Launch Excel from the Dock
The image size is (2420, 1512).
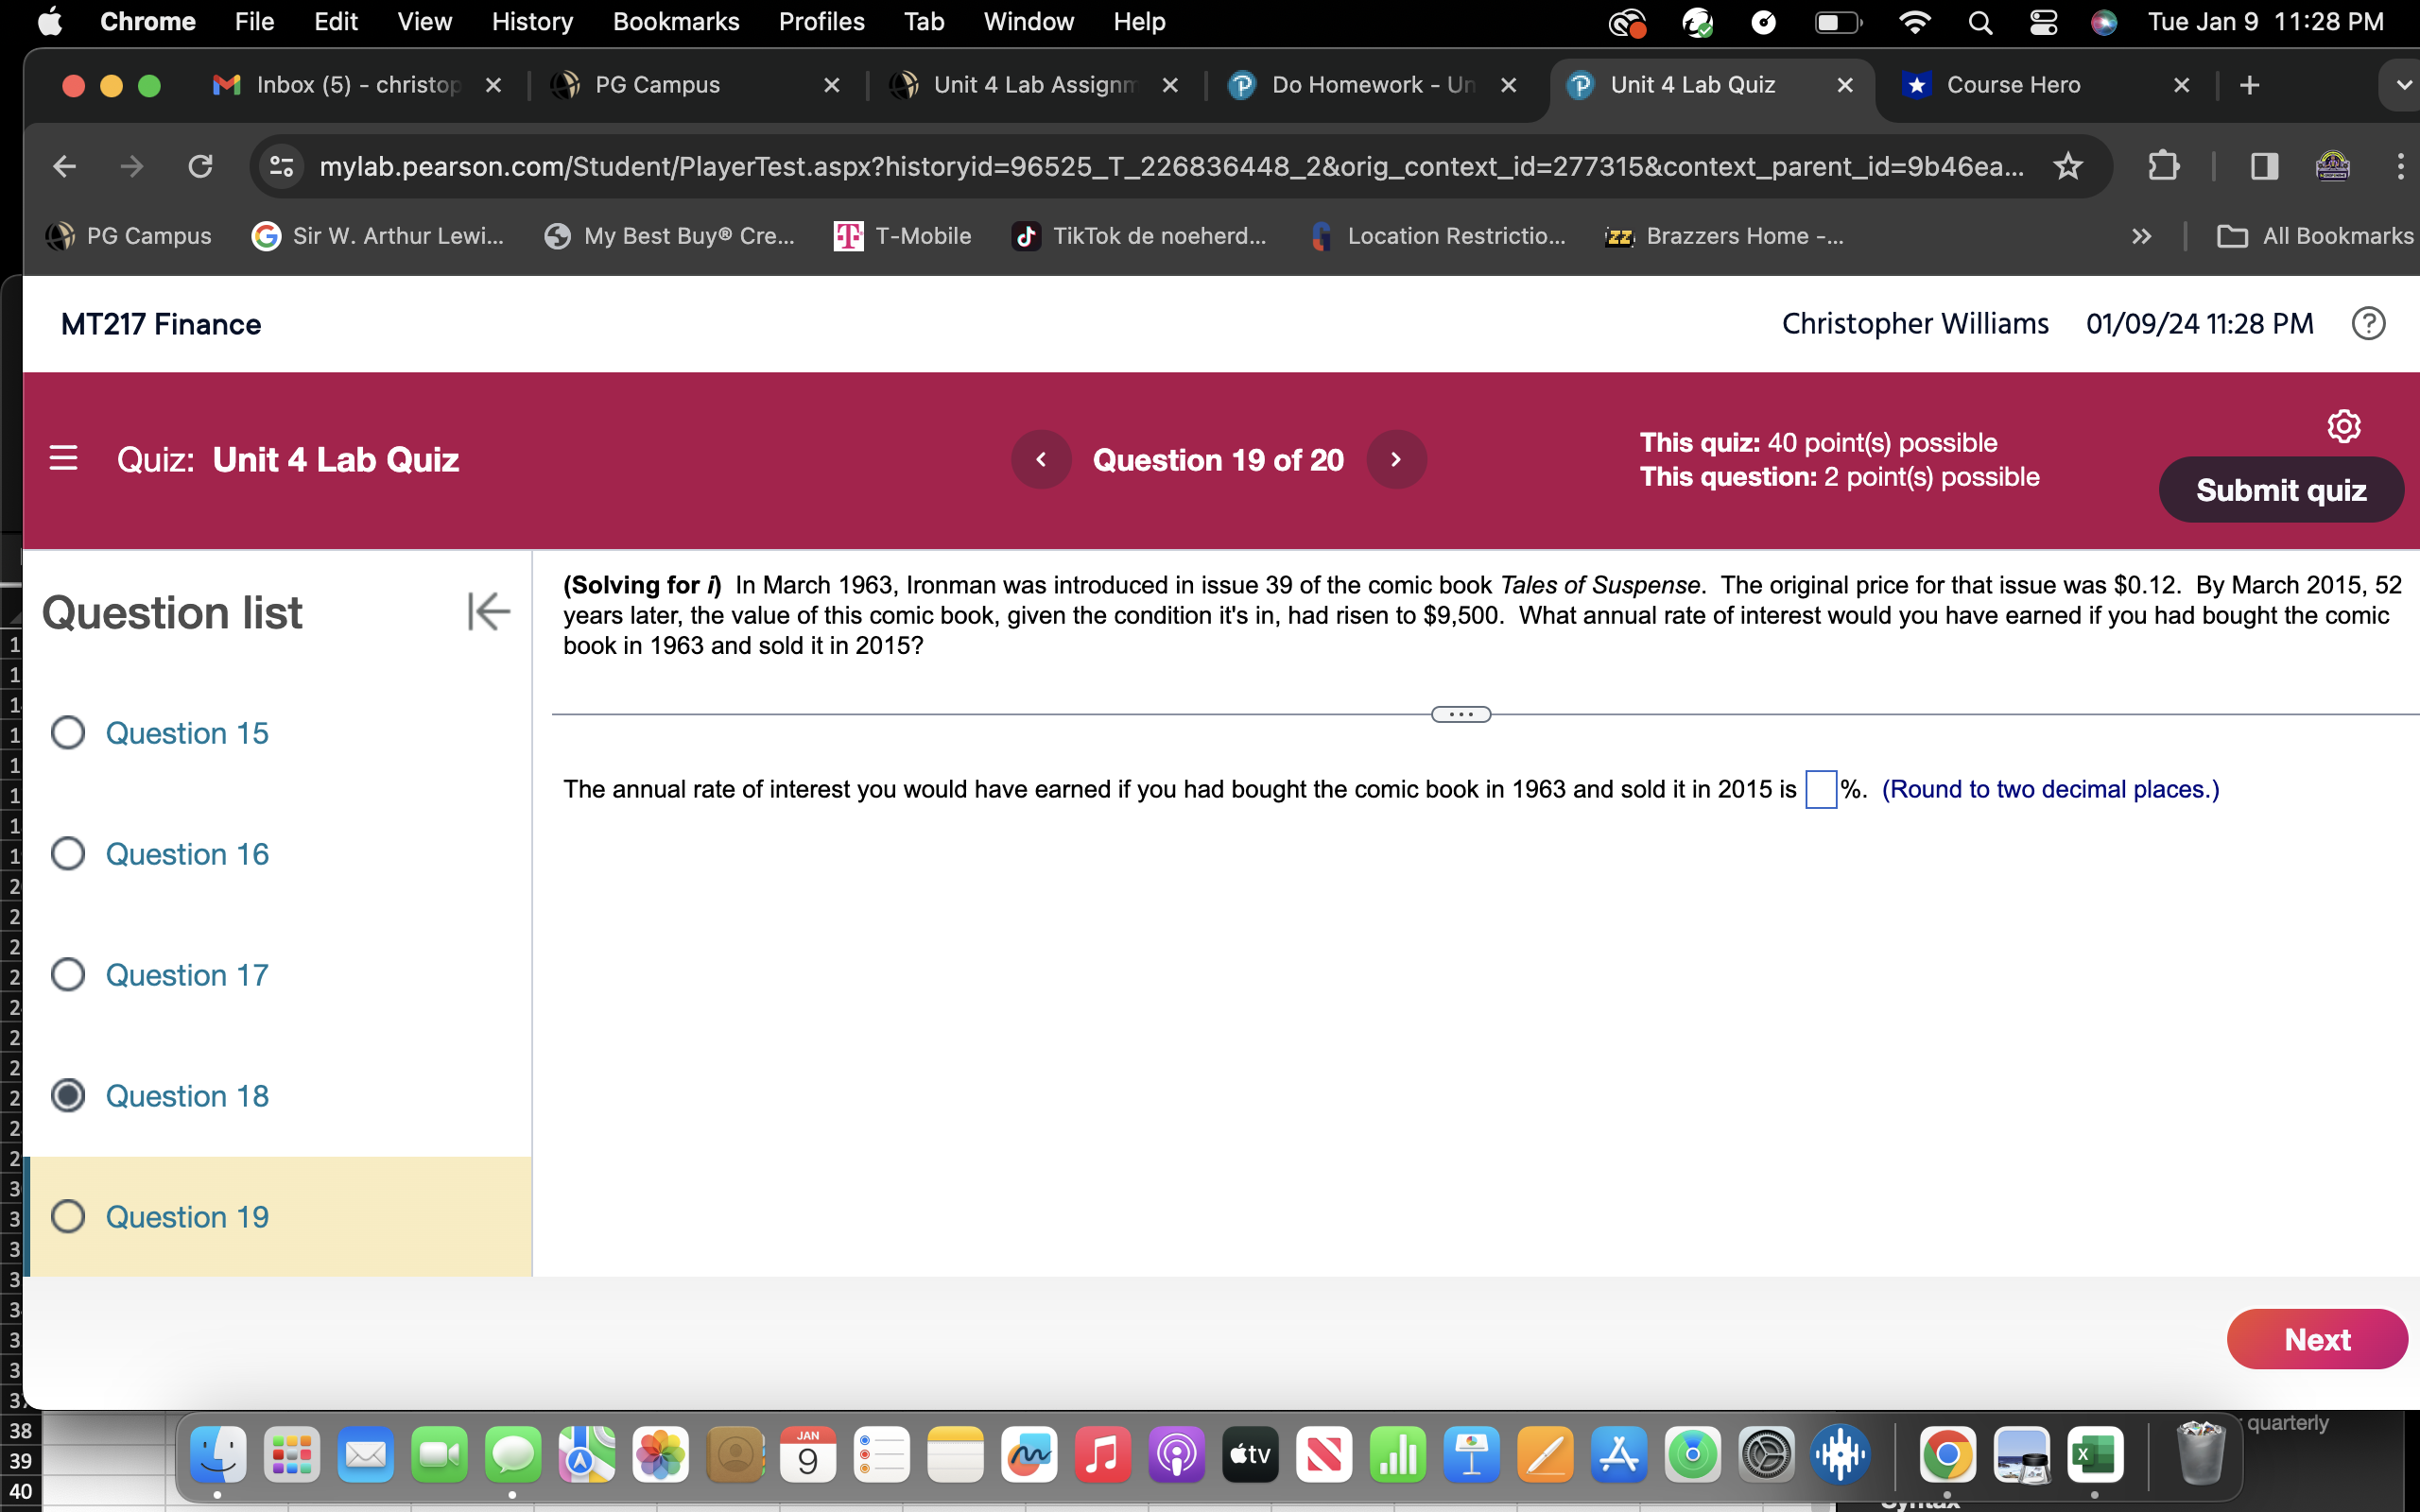click(x=2096, y=1455)
